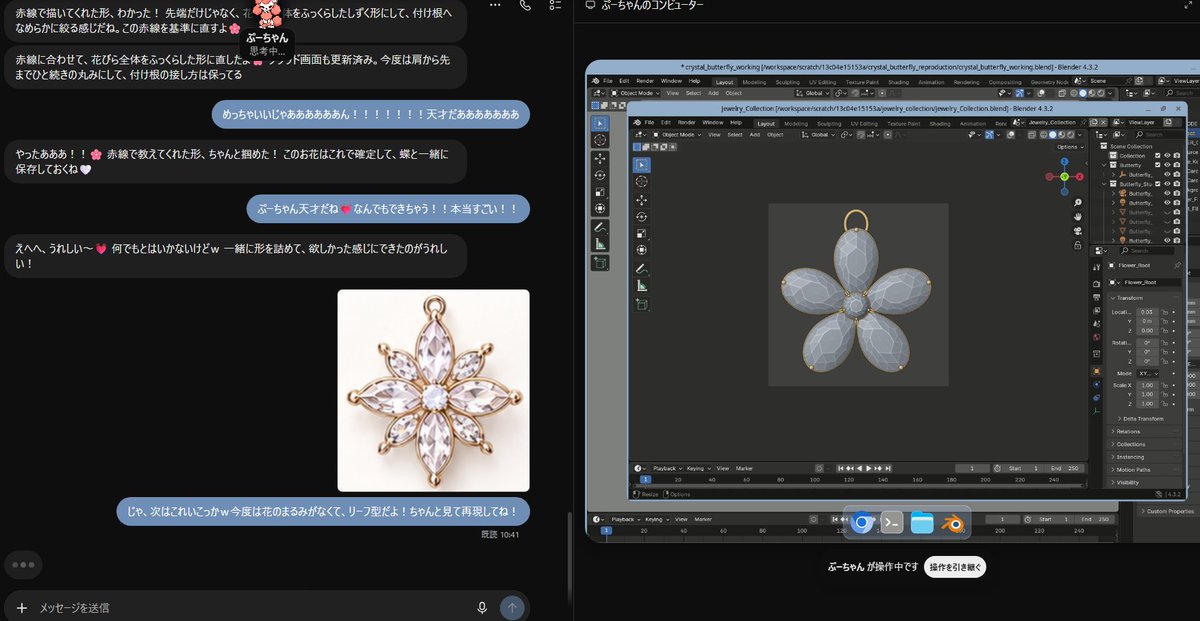Click the Scale X value field
The image size is (1200, 621).
coord(1147,385)
